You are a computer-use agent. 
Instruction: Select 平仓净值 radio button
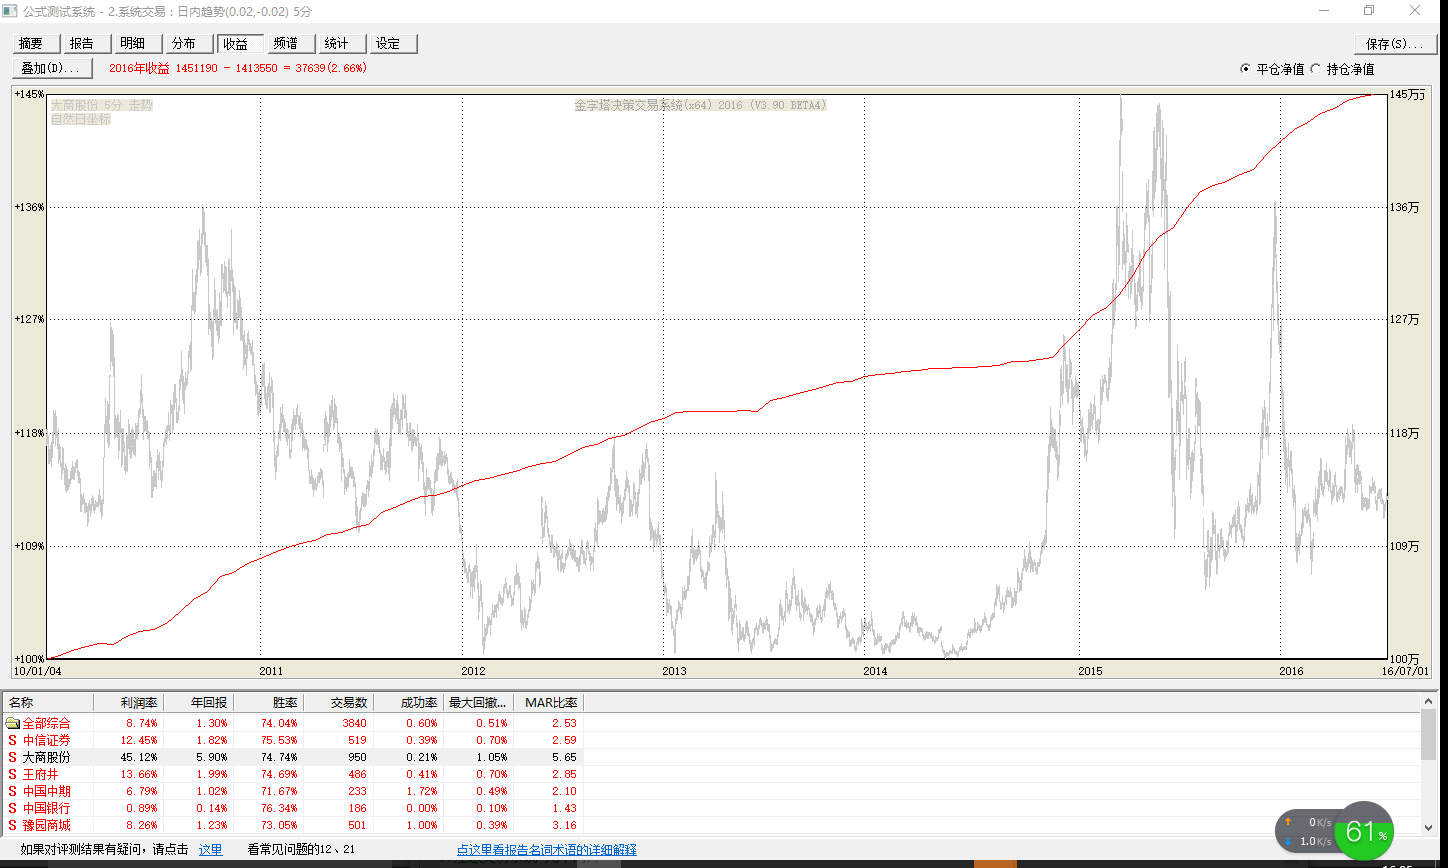[1245, 69]
